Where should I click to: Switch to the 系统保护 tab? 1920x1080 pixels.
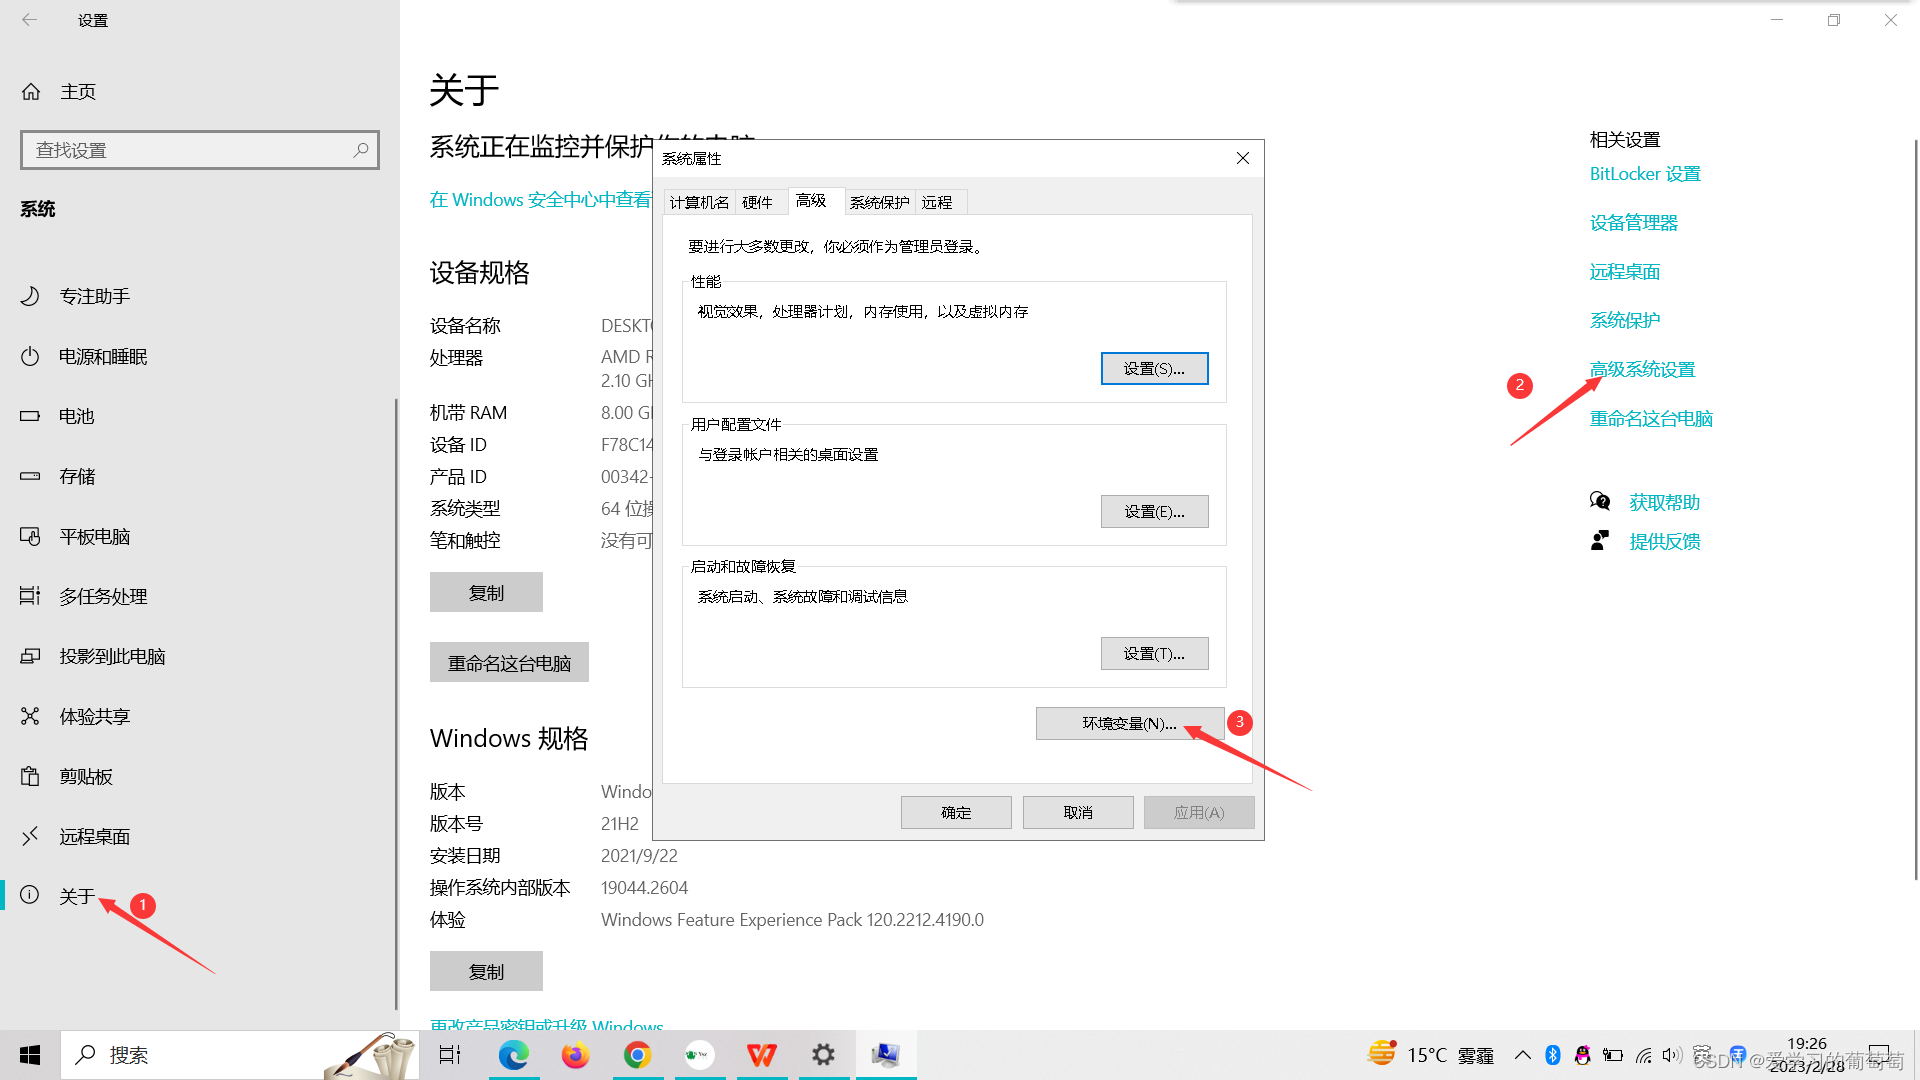(x=879, y=201)
